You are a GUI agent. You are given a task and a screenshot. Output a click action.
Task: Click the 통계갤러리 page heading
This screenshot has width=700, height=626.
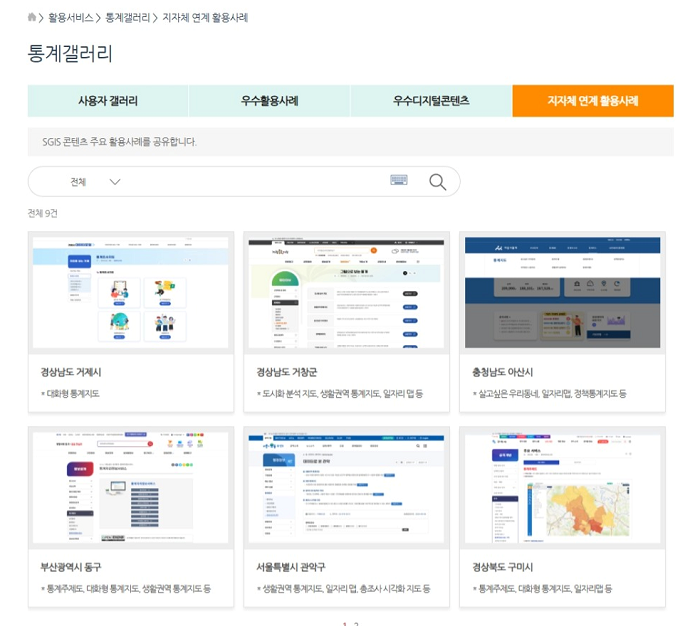(x=70, y=54)
